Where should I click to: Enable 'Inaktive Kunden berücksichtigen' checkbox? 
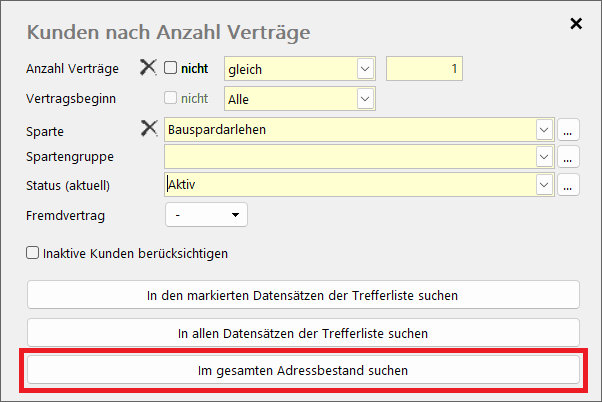pyautogui.click(x=33, y=253)
